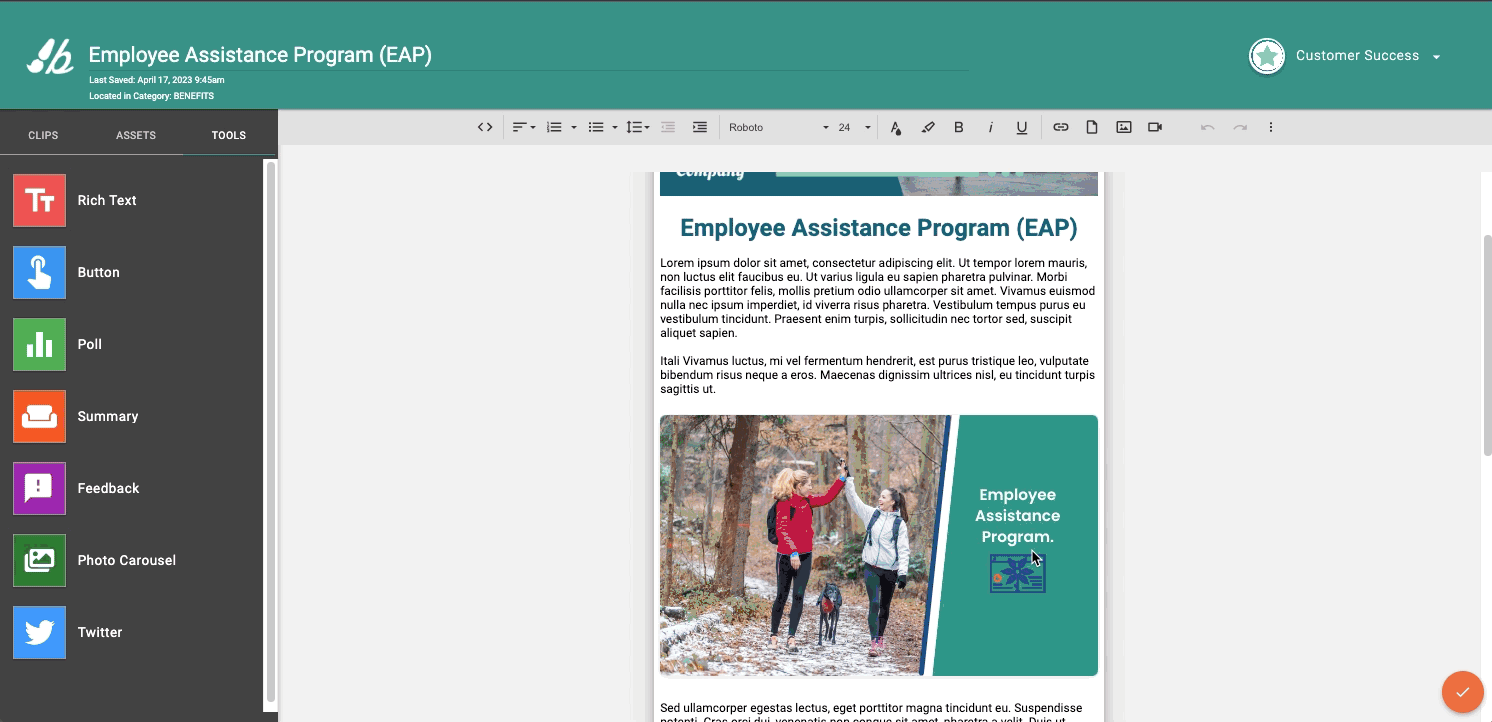Click the redo arrow icon

click(x=1240, y=127)
